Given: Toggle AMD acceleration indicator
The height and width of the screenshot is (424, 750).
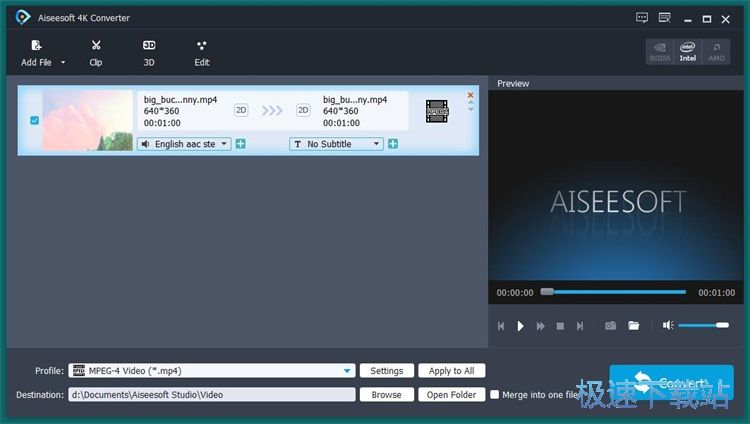Looking at the screenshot, I should click(716, 52).
